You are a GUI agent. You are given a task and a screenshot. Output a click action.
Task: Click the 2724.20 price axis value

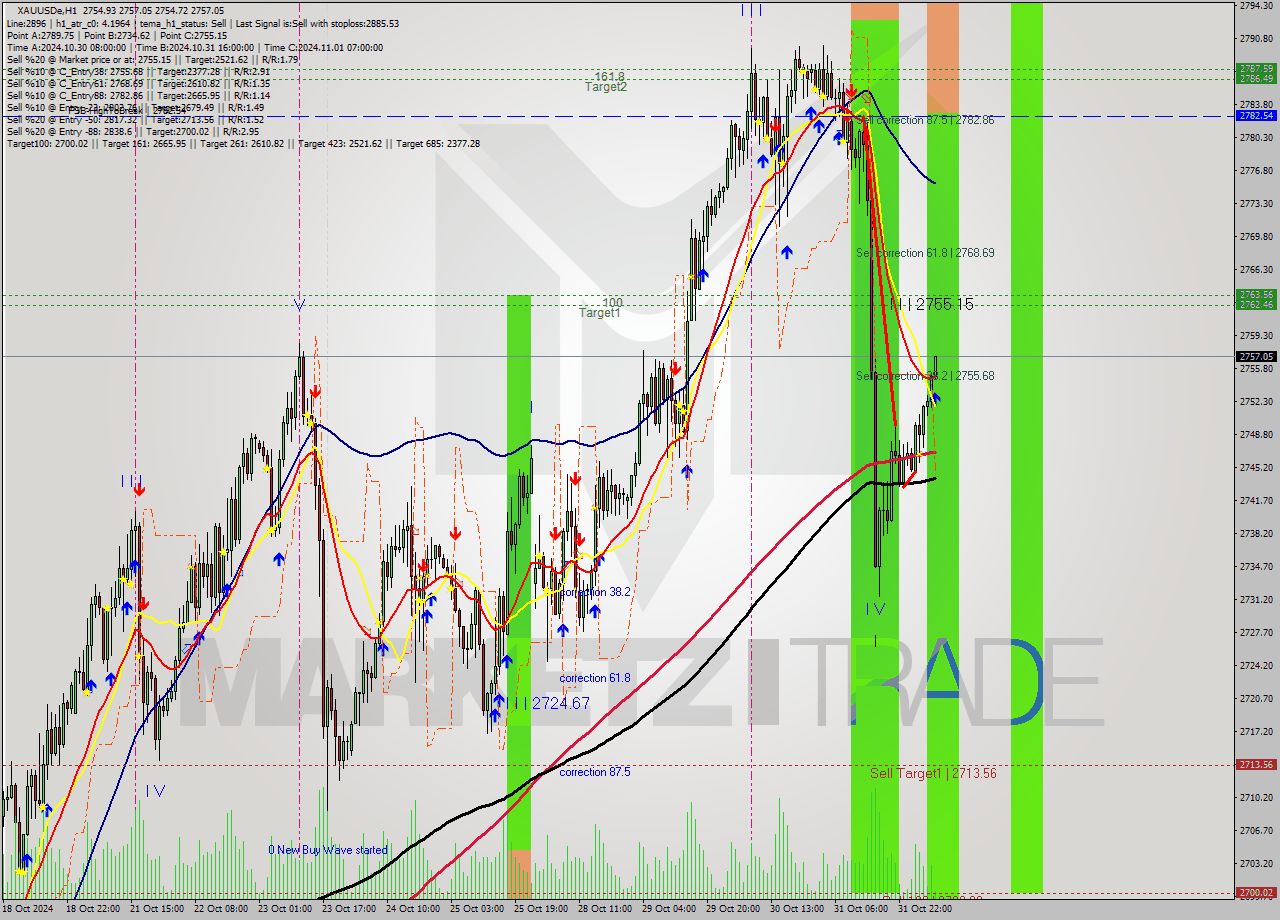[x=1256, y=666]
